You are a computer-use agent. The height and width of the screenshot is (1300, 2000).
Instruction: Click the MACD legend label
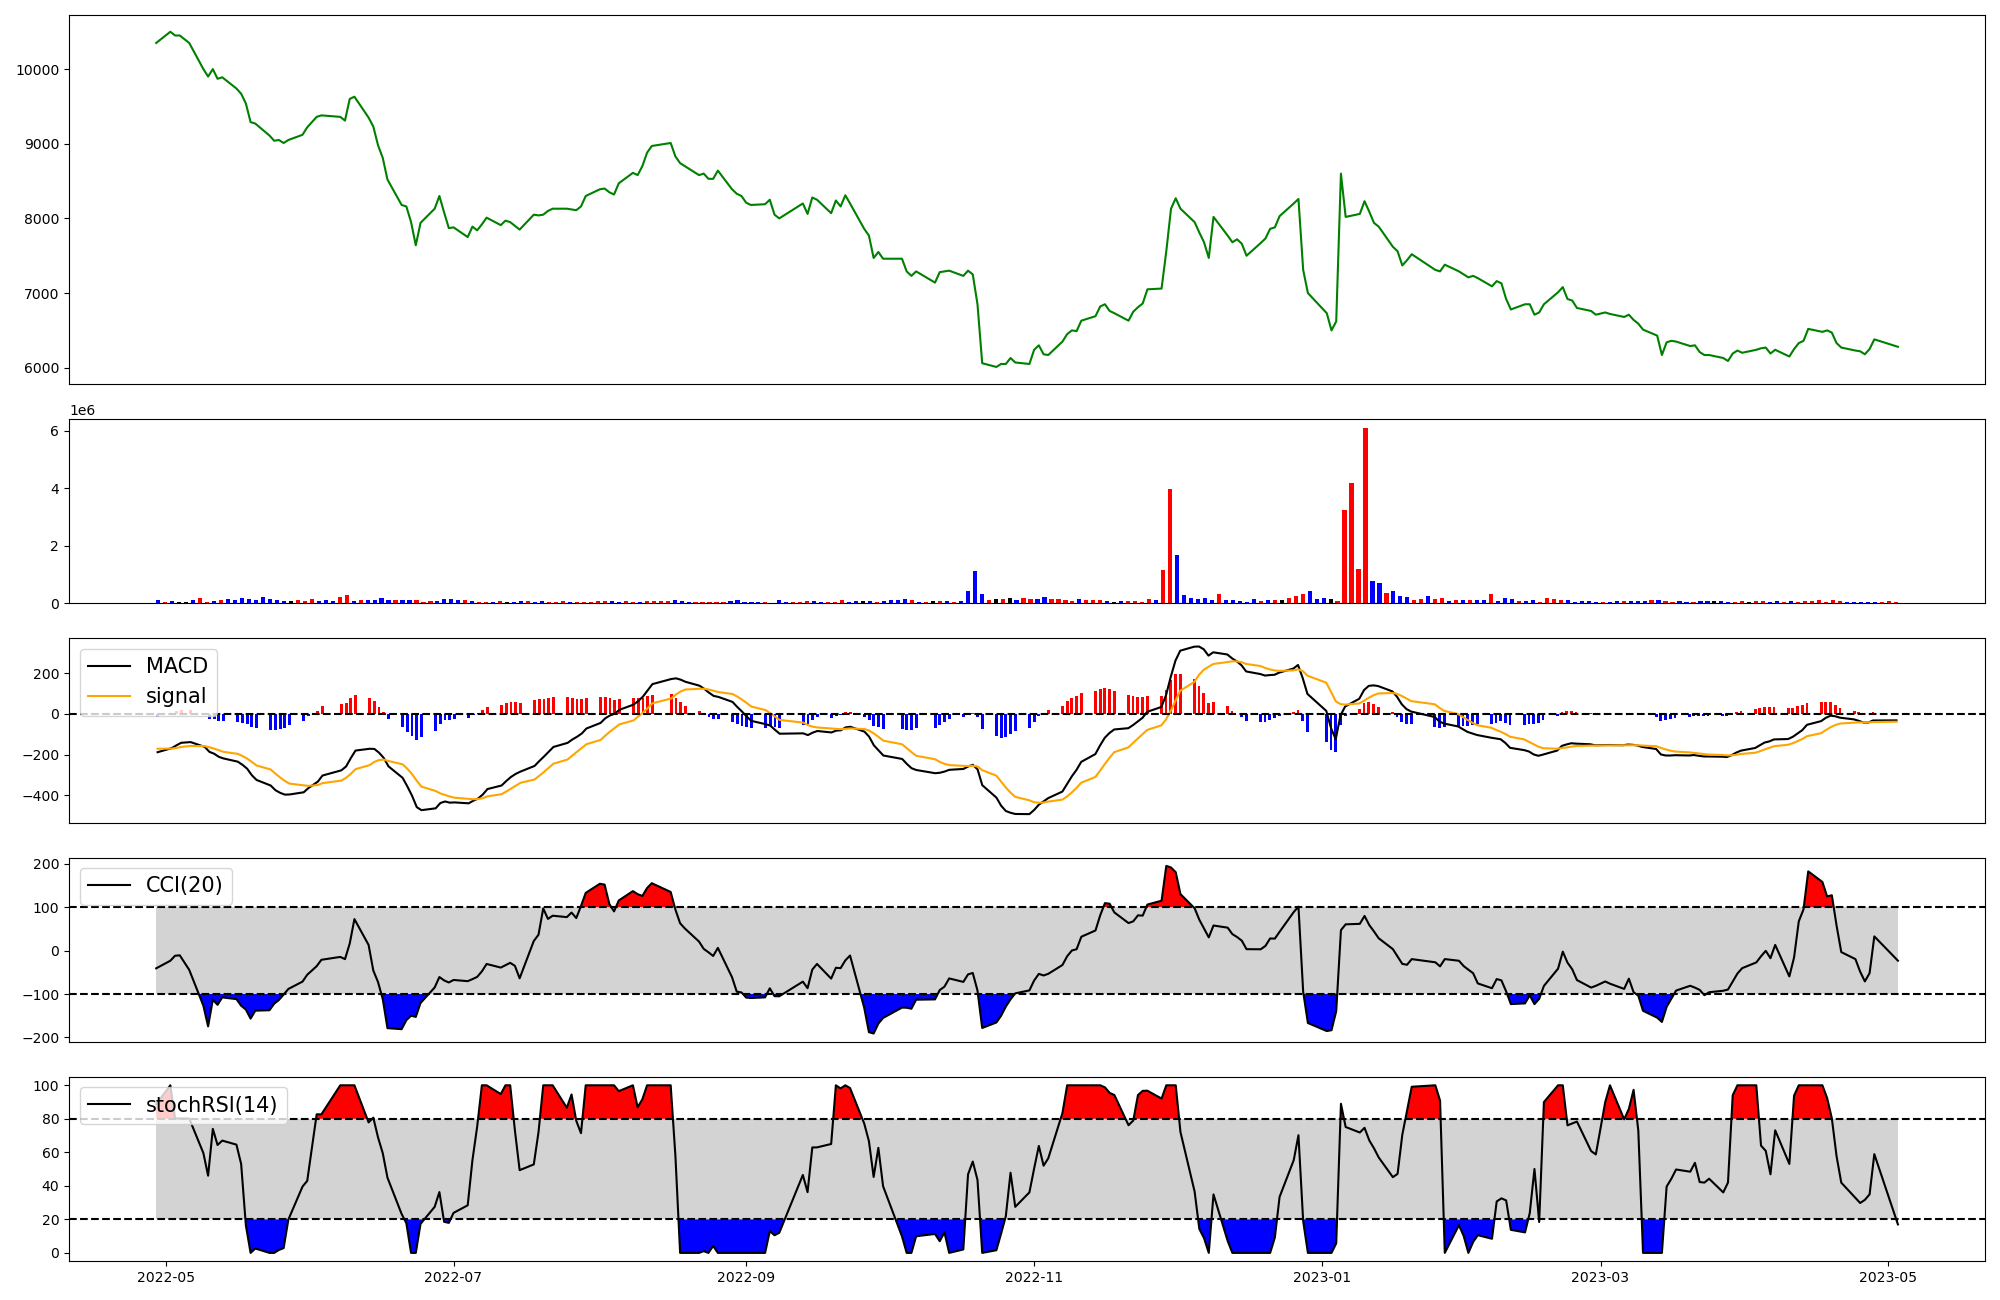click(x=176, y=666)
